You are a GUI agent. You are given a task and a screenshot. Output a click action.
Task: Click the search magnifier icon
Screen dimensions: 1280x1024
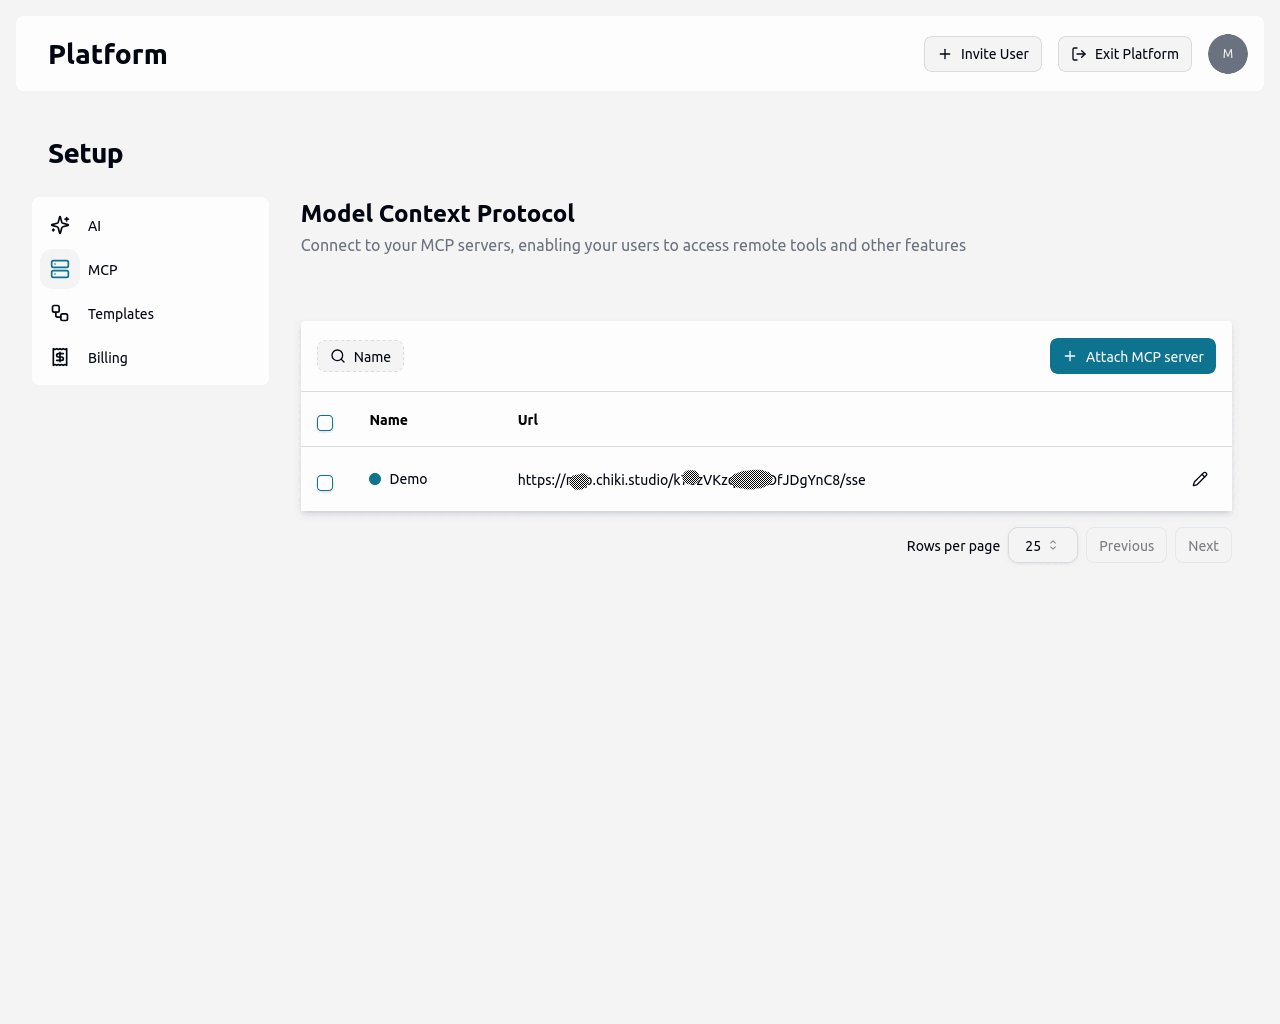click(x=338, y=356)
